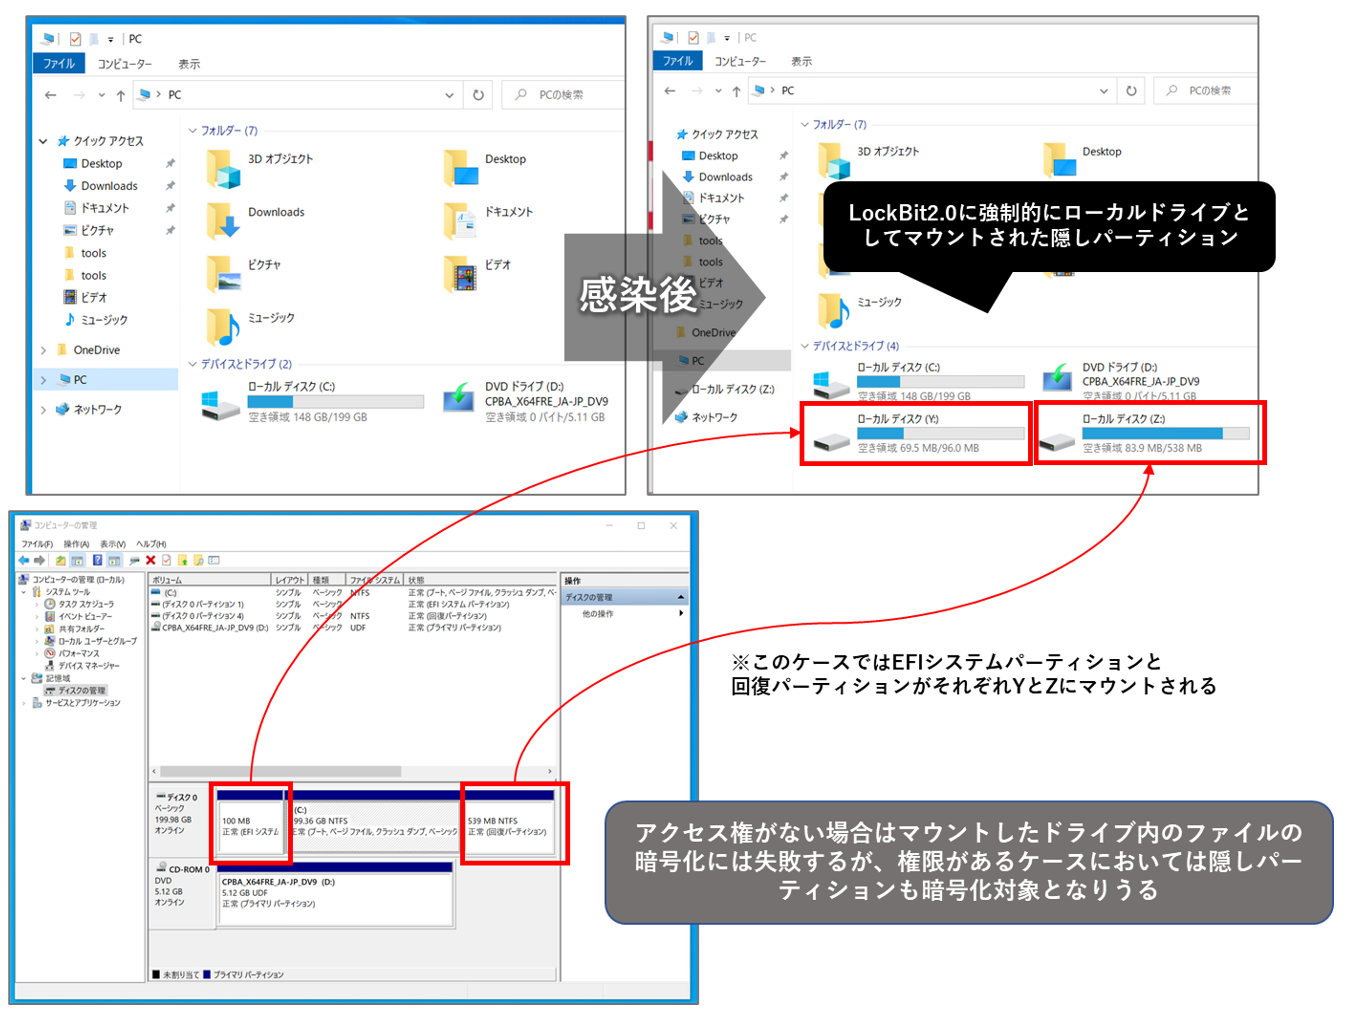Expand ネットワーク node in left Explorer
The width and height of the screenshot is (1353, 1016).
click(43, 410)
